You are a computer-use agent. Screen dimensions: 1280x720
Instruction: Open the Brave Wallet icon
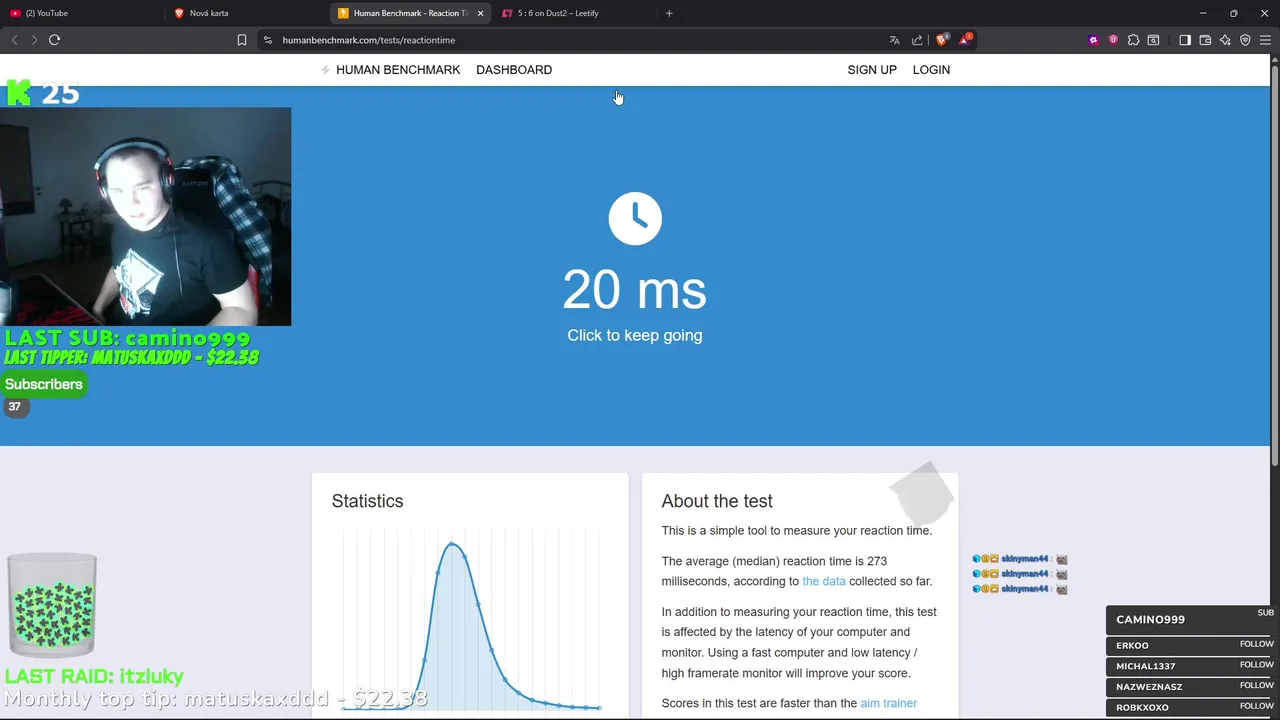pyautogui.click(x=1205, y=40)
